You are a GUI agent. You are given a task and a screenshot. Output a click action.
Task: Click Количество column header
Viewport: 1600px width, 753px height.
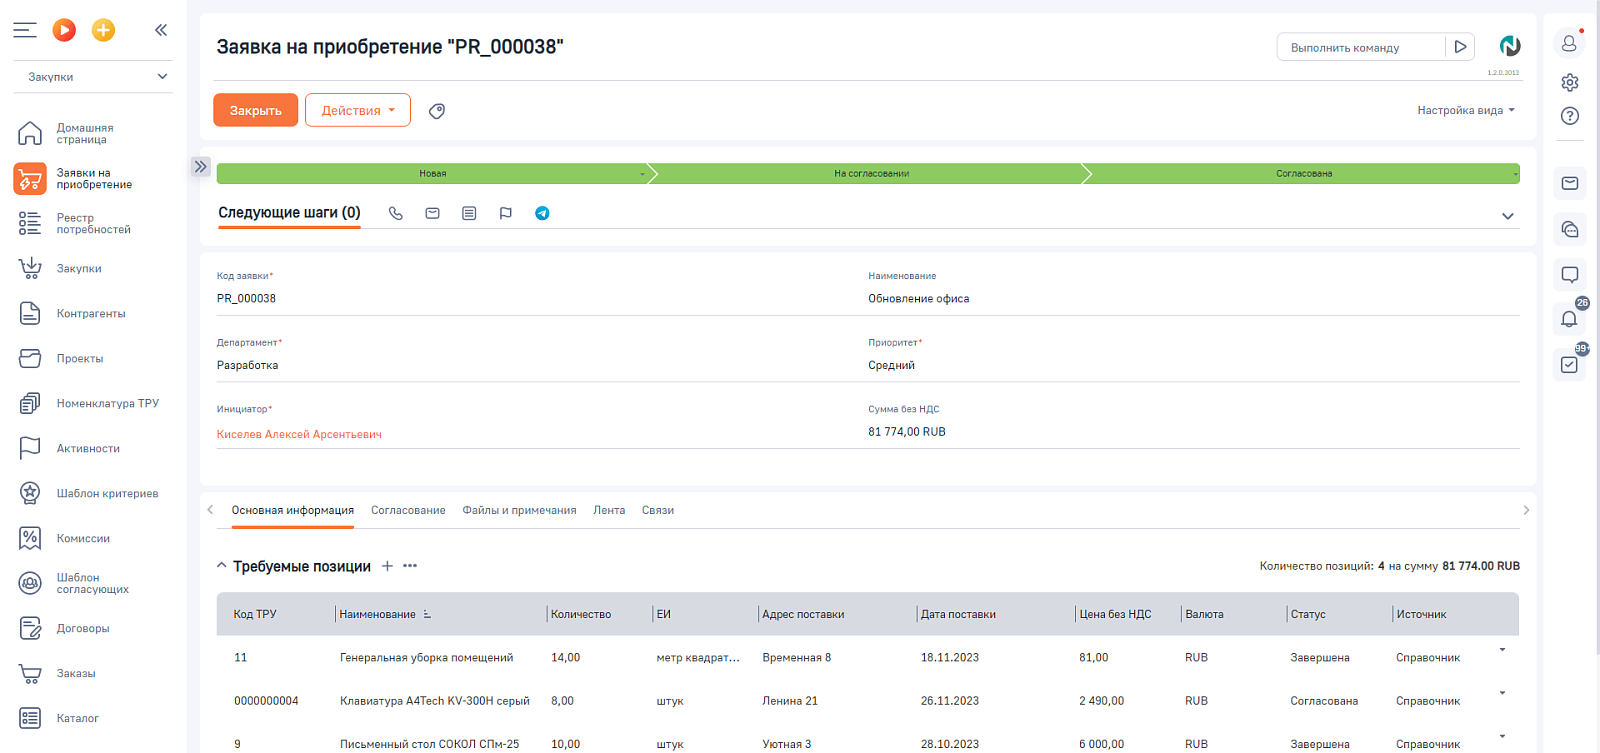(581, 614)
